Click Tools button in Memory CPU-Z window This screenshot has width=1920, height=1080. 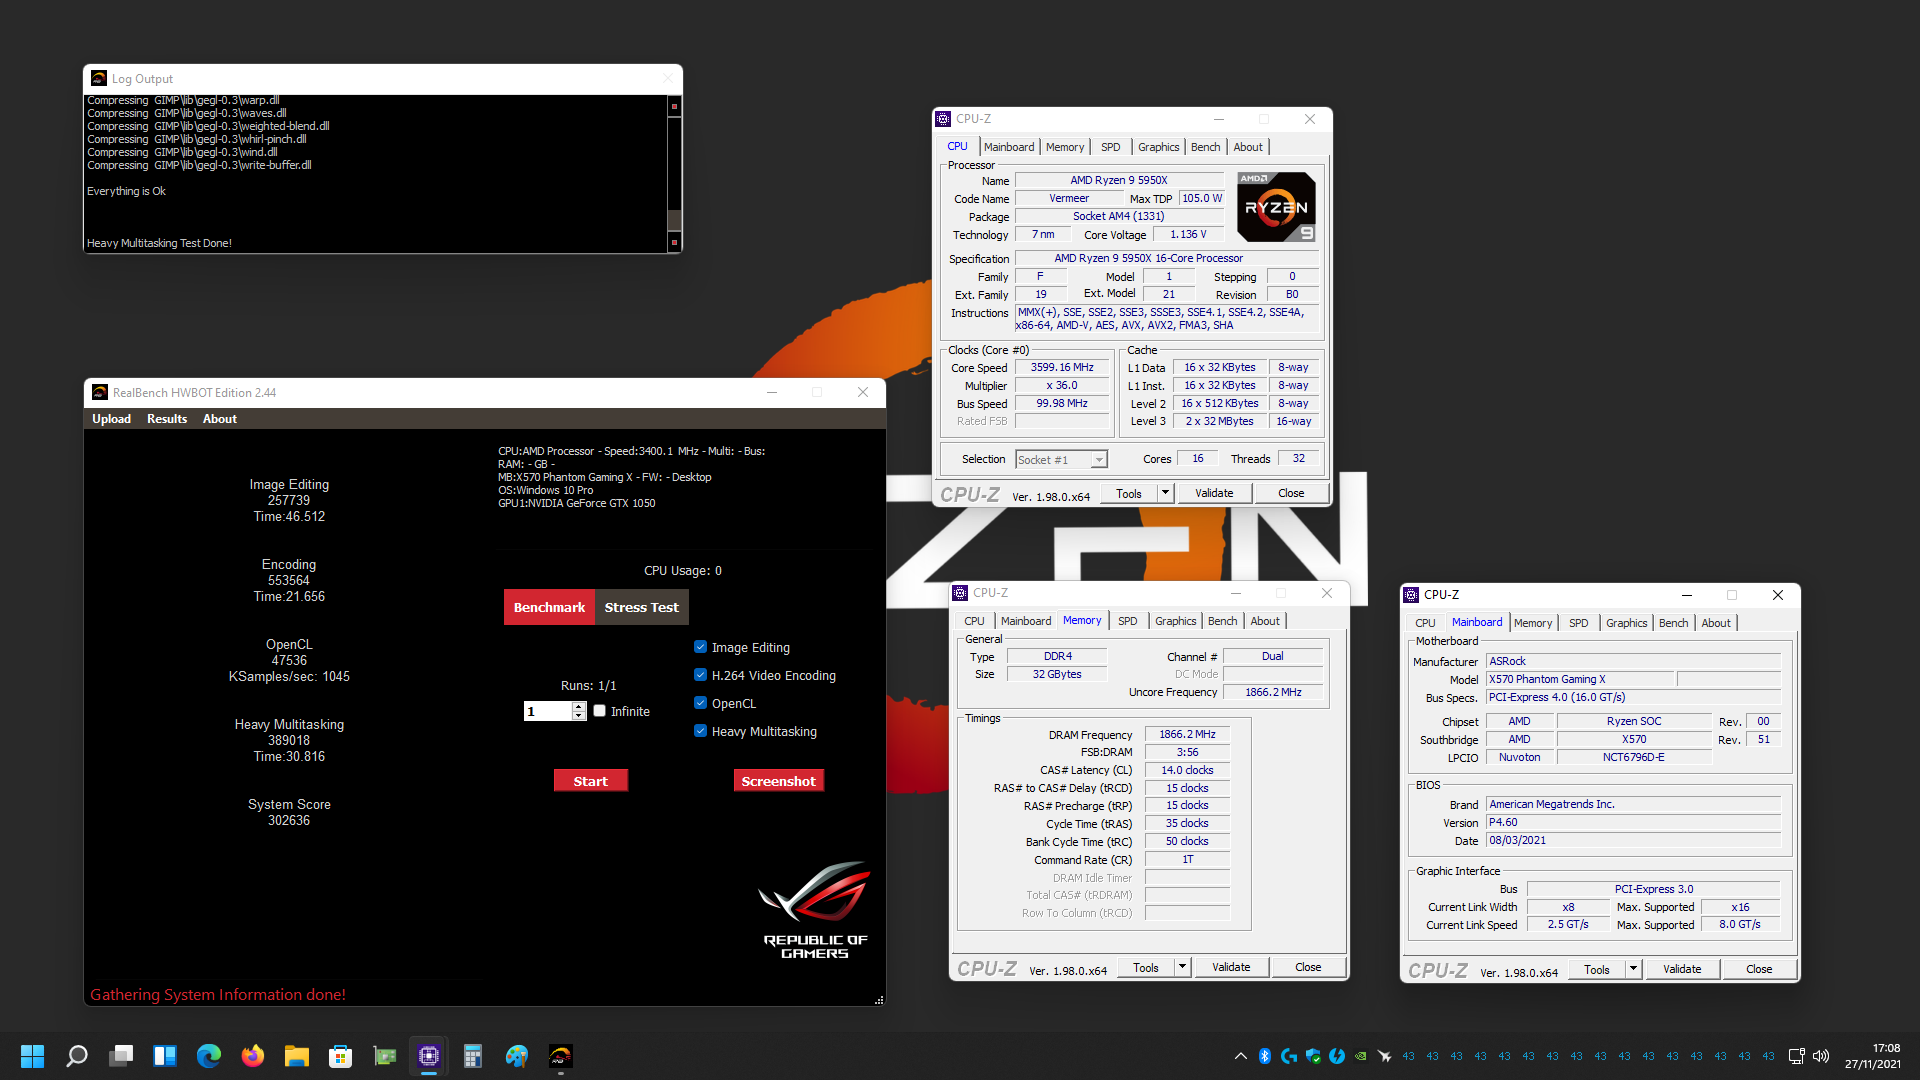tap(1146, 967)
